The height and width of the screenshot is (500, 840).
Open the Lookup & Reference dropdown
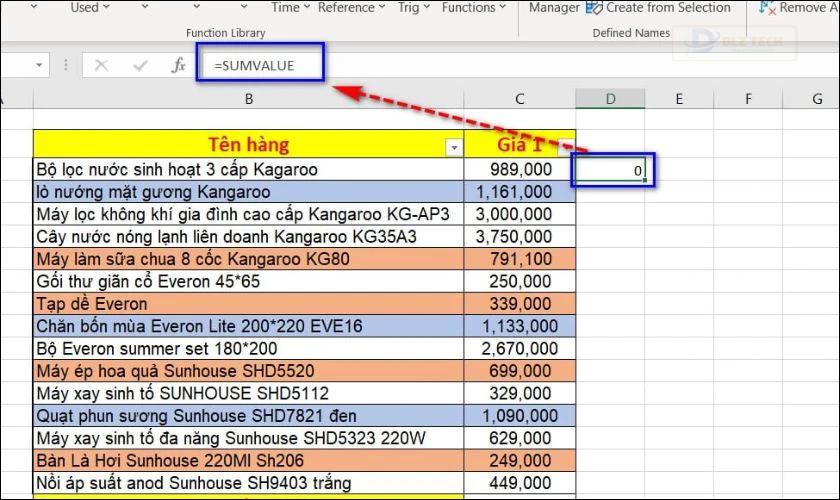tap(351, 7)
